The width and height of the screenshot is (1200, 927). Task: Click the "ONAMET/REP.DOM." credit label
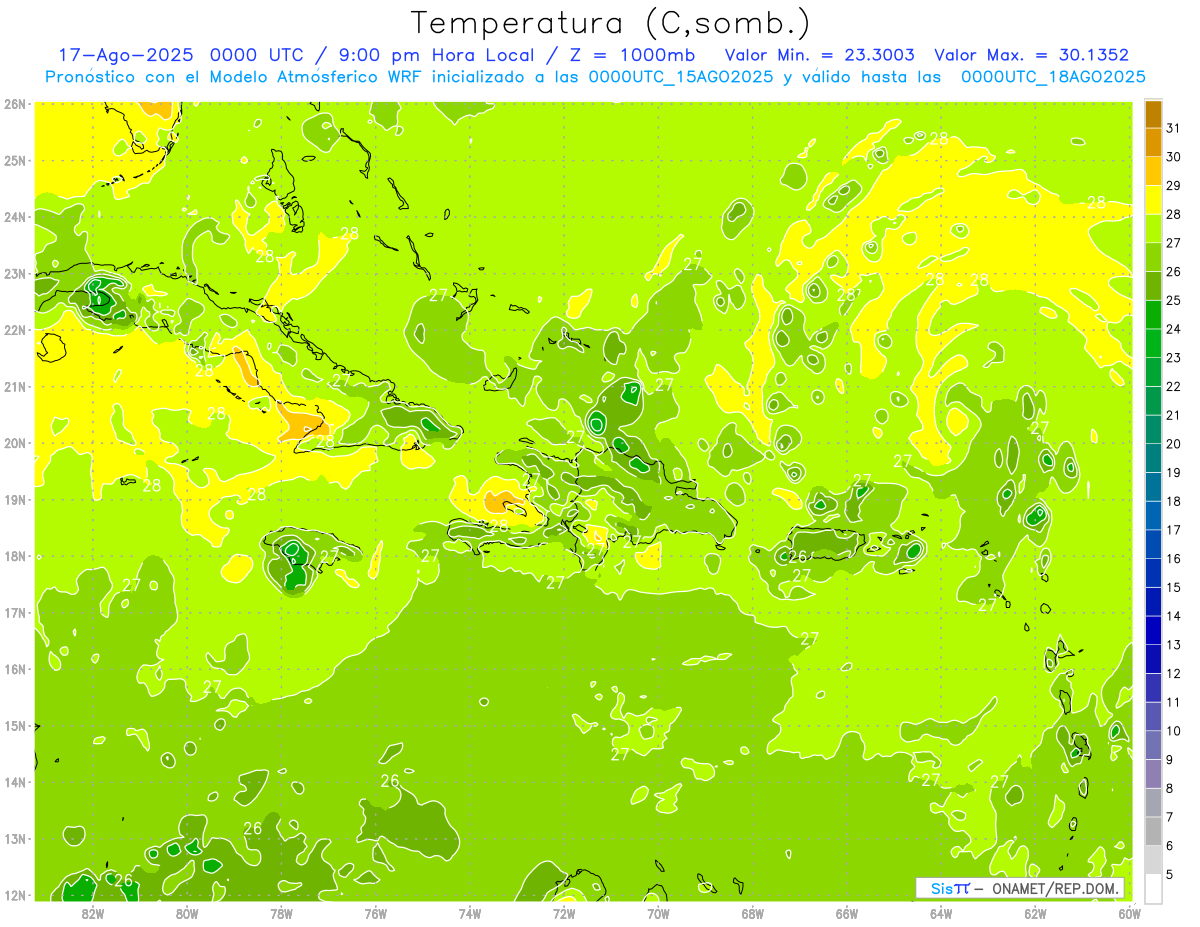click(x=1056, y=888)
